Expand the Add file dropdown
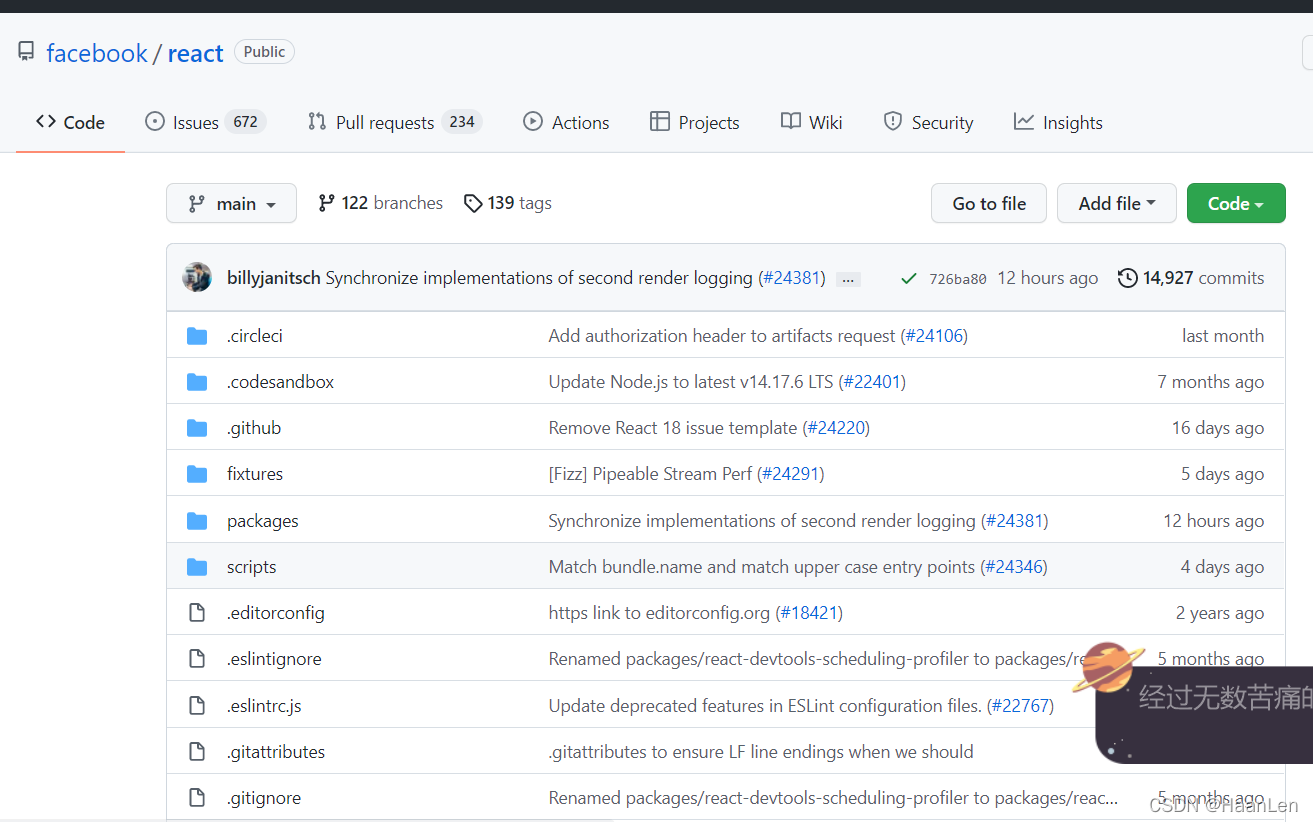The height and width of the screenshot is (822, 1313). tap(1117, 203)
